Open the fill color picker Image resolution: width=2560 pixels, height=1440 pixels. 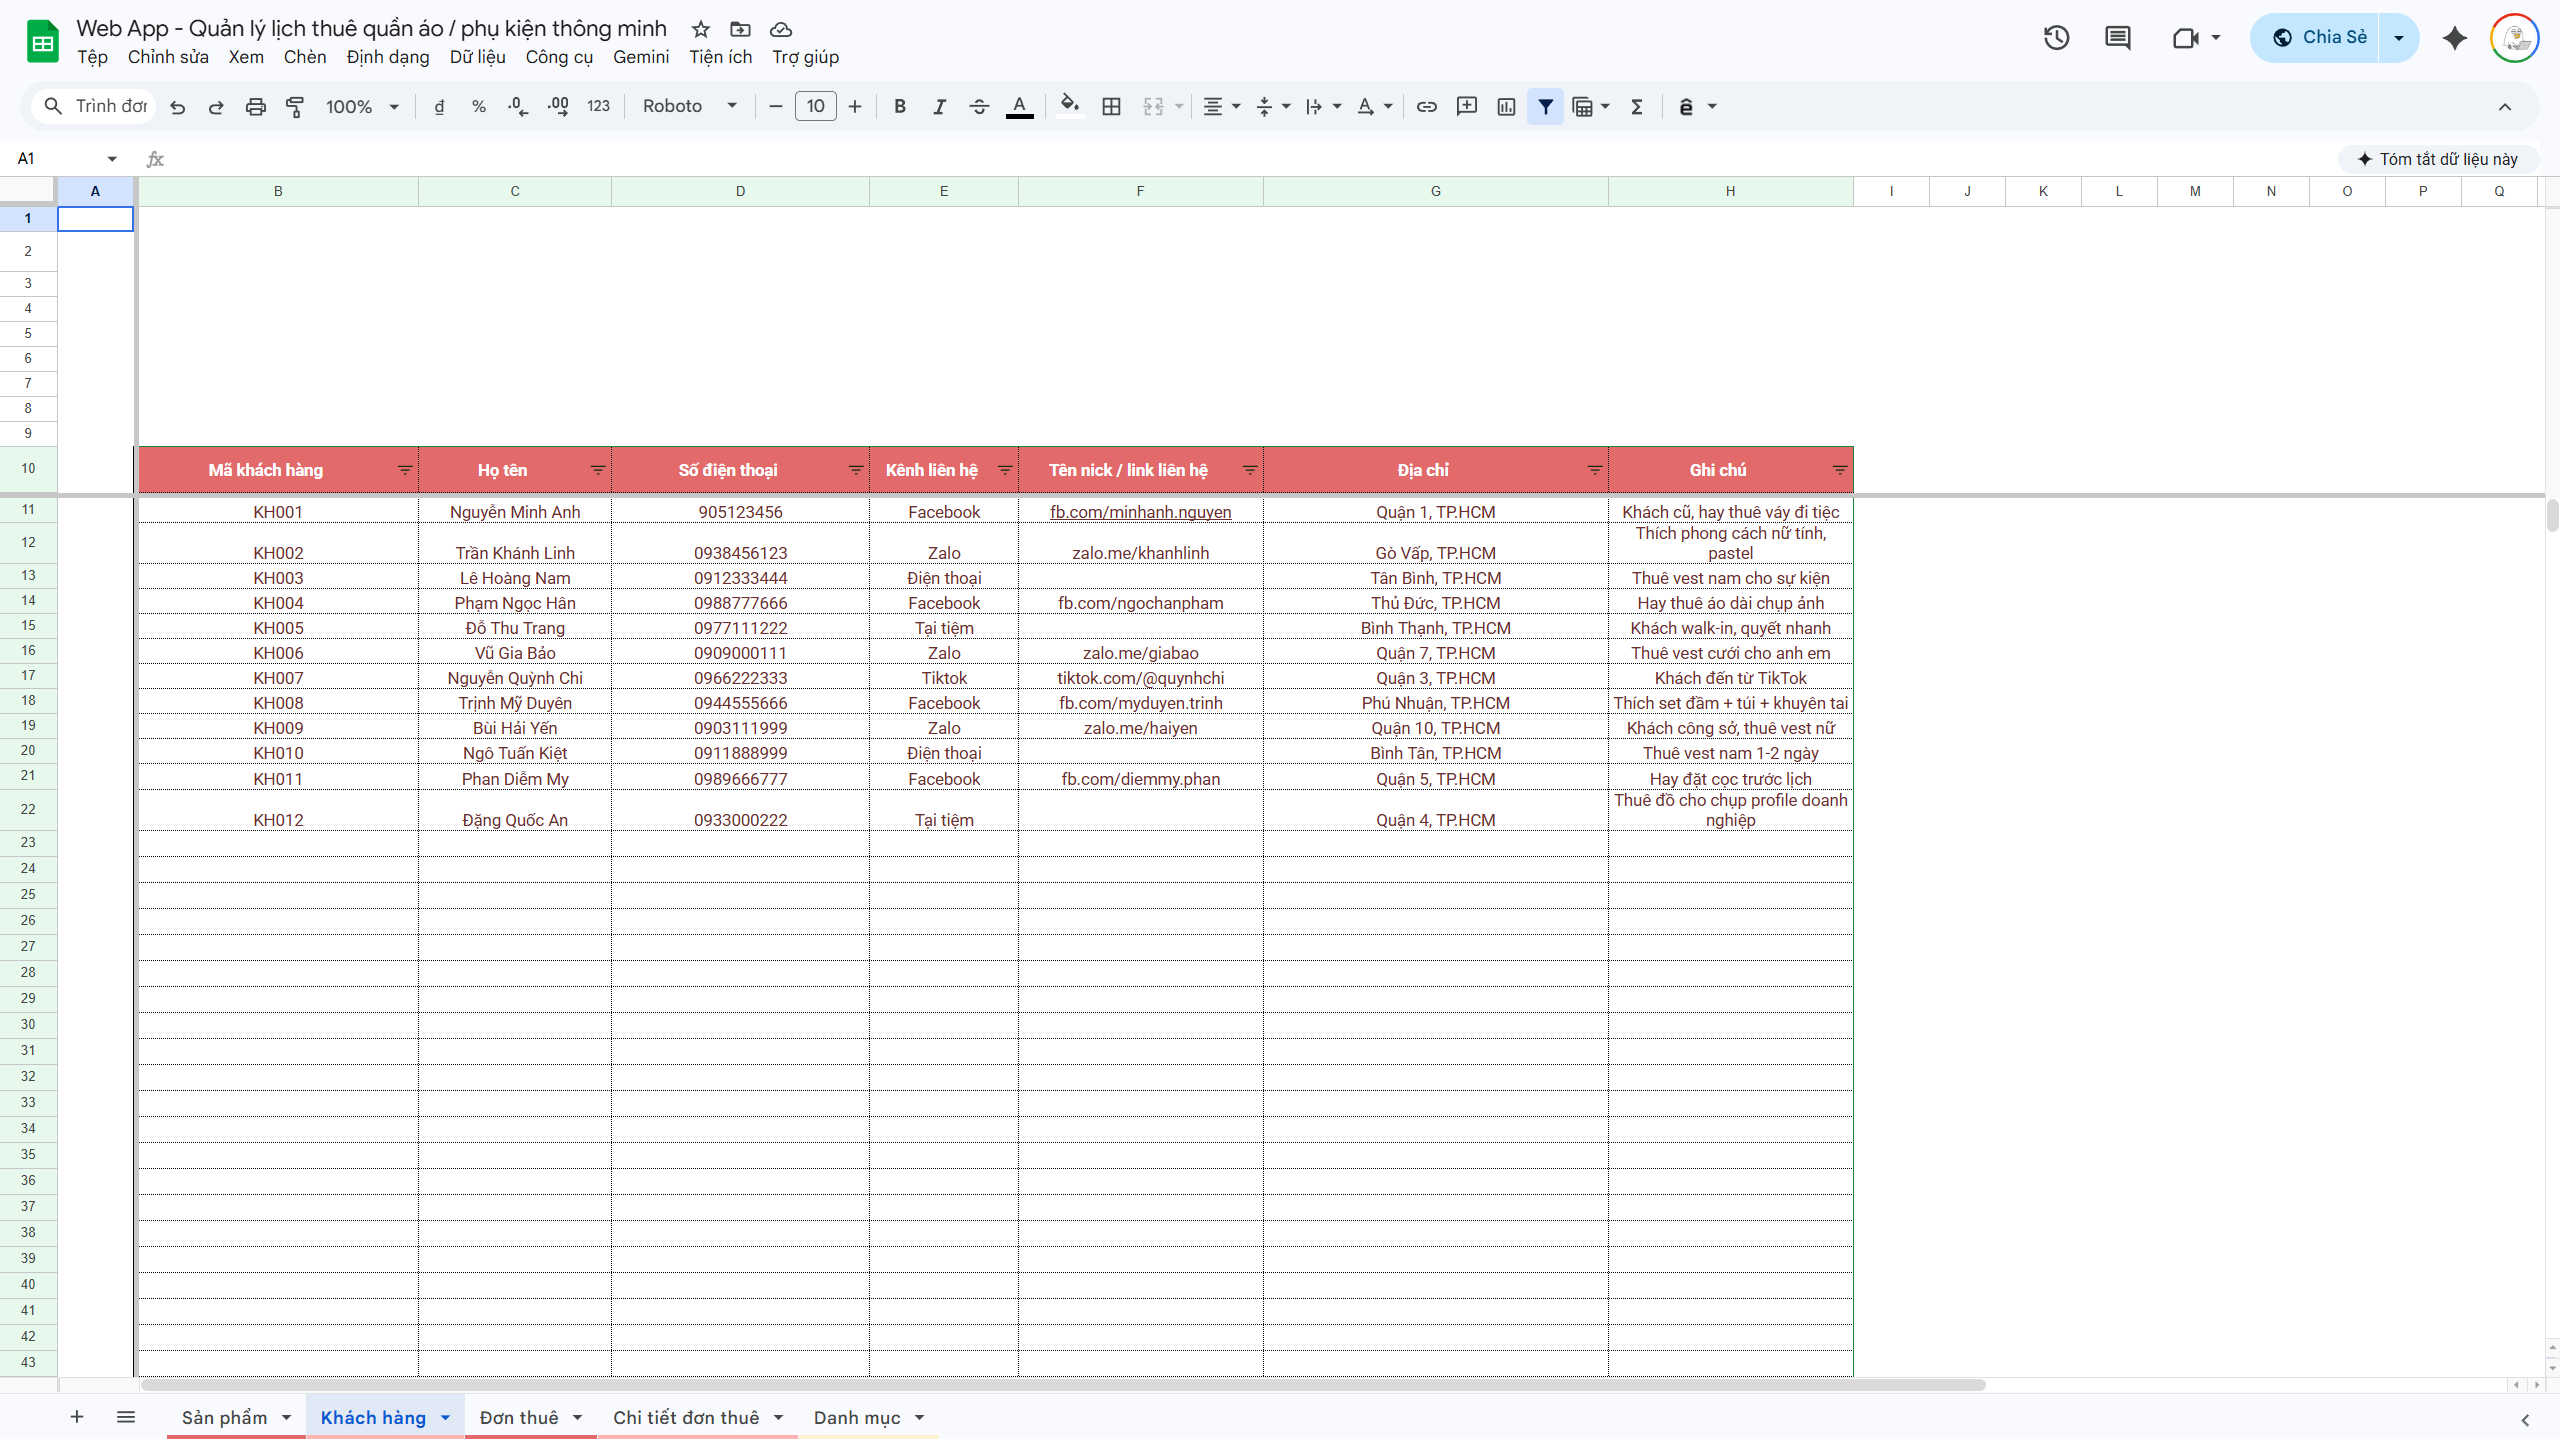click(x=1069, y=107)
